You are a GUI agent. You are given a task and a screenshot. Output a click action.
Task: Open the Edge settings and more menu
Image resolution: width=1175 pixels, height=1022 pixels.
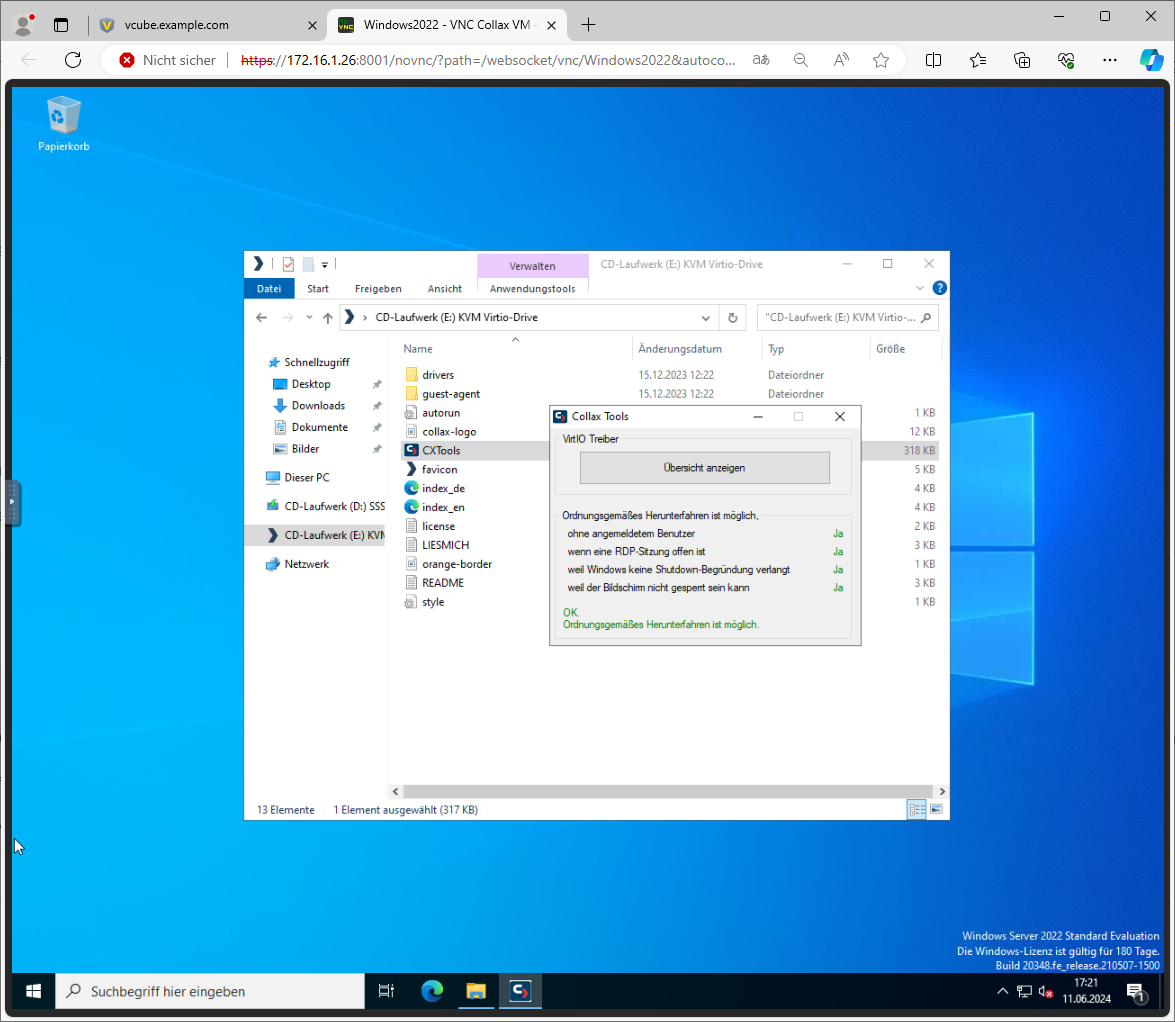coord(1110,60)
